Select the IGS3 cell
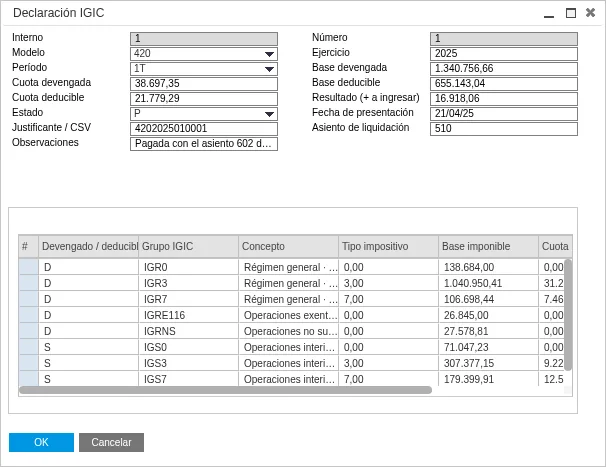Image resolution: width=606 pixels, height=467 pixels. click(x=189, y=363)
